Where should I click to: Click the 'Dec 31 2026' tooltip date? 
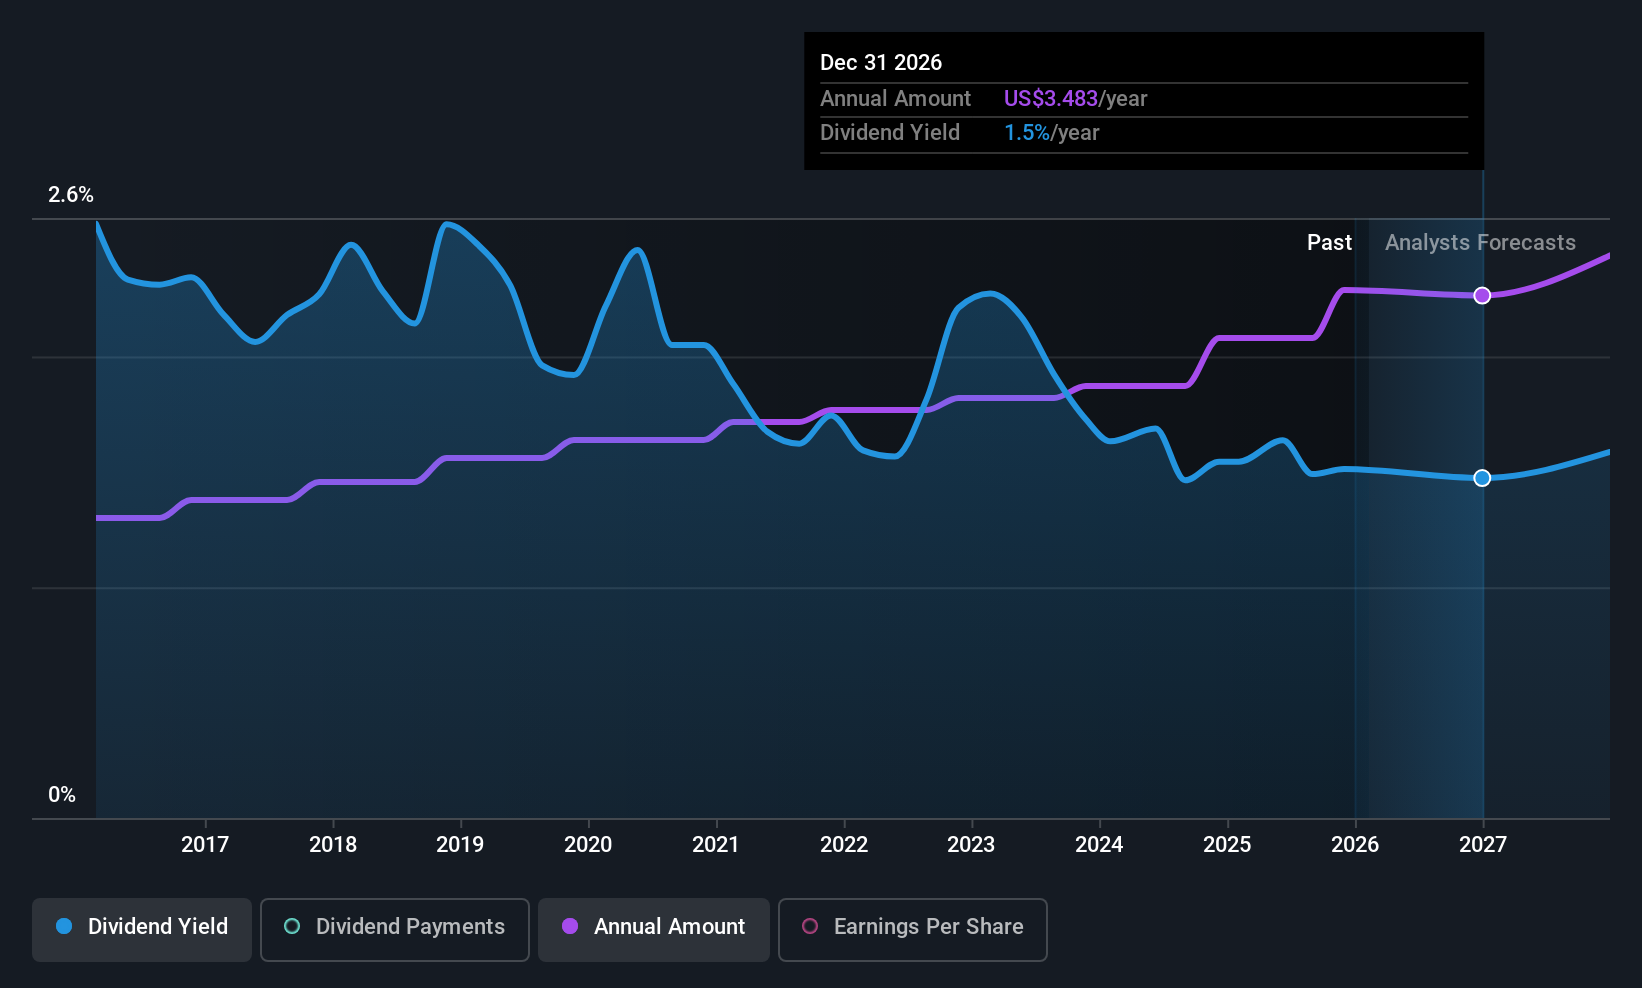[x=881, y=62]
